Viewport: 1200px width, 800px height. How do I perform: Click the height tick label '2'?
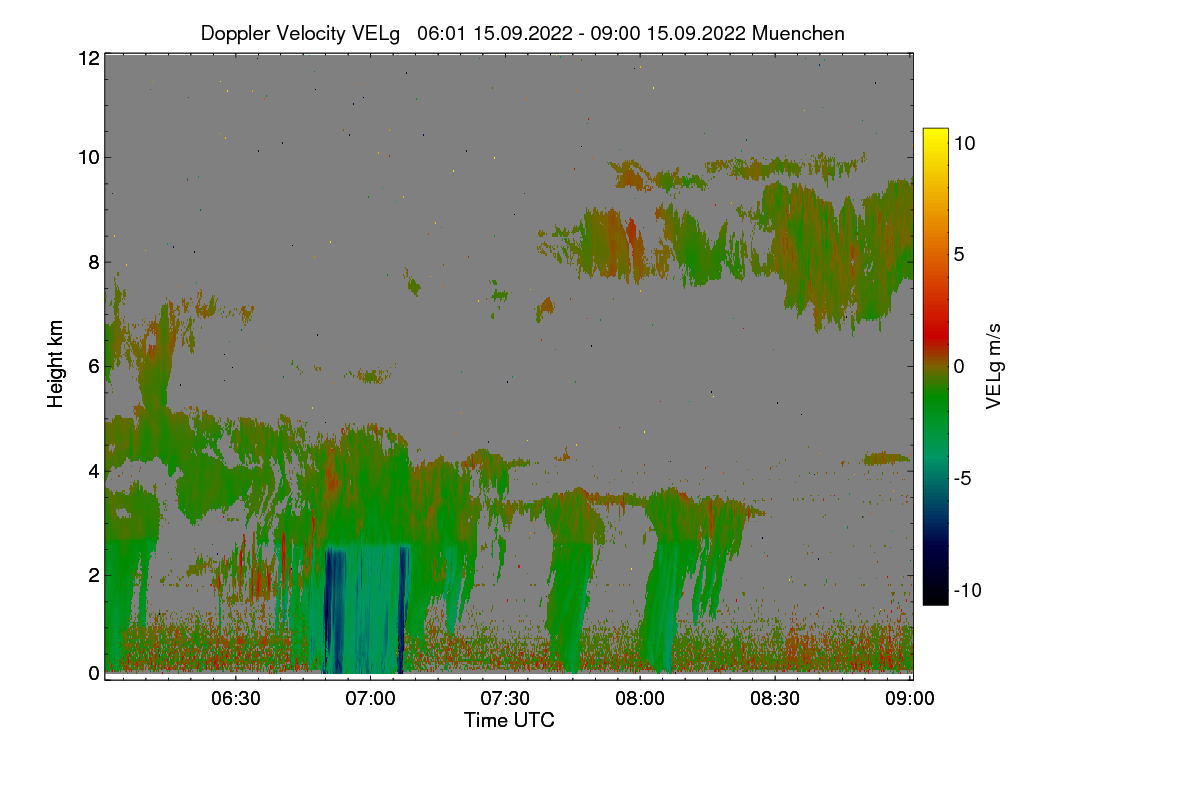94,574
